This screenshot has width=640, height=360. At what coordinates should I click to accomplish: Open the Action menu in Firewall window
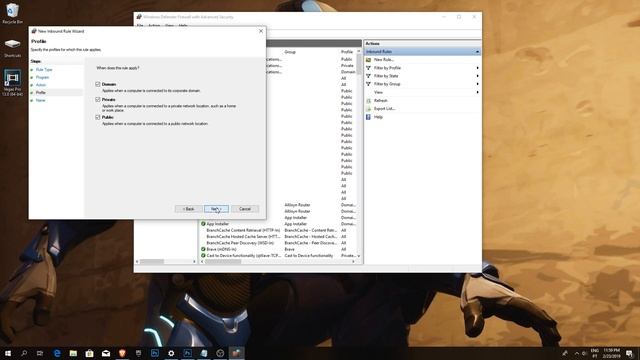point(154,26)
